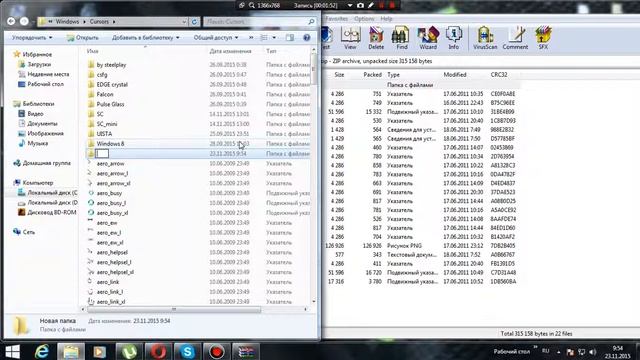Open Skype from taskbar

pos(187,351)
